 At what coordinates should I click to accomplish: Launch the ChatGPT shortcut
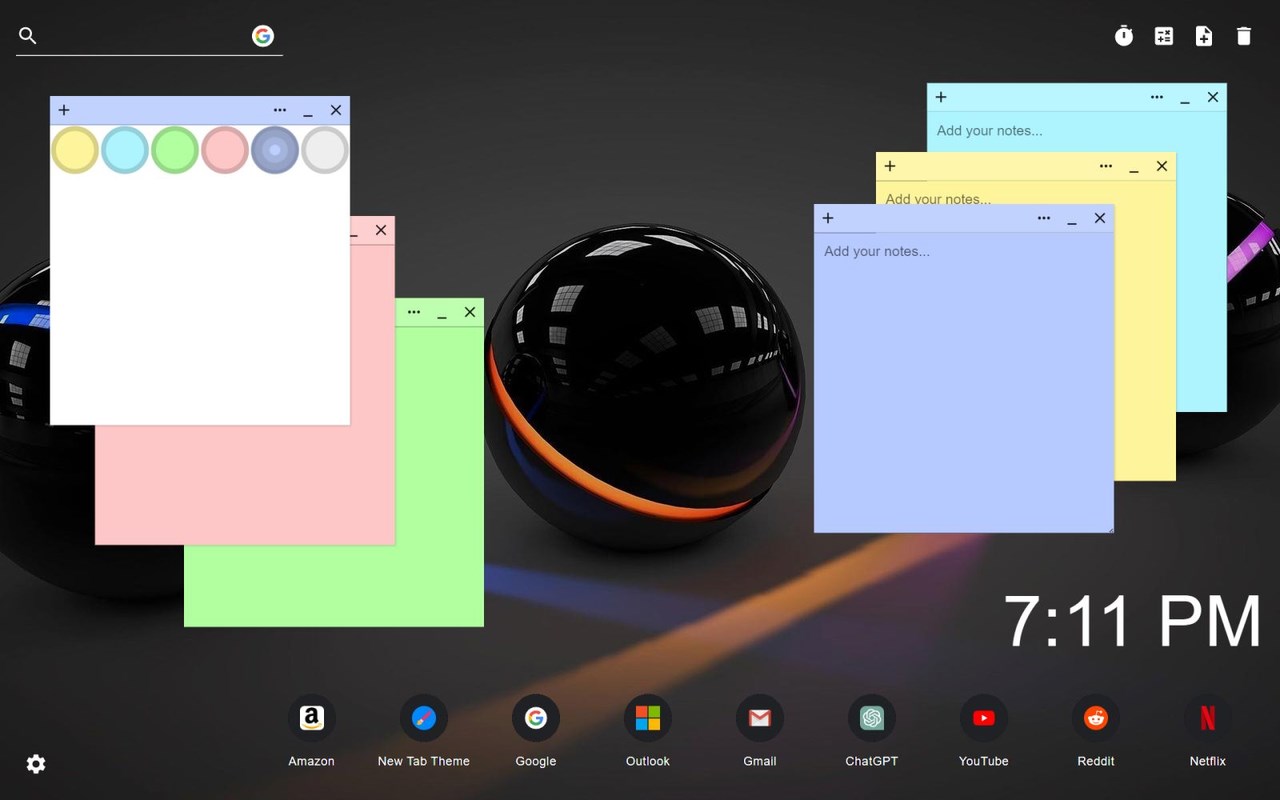[872, 718]
